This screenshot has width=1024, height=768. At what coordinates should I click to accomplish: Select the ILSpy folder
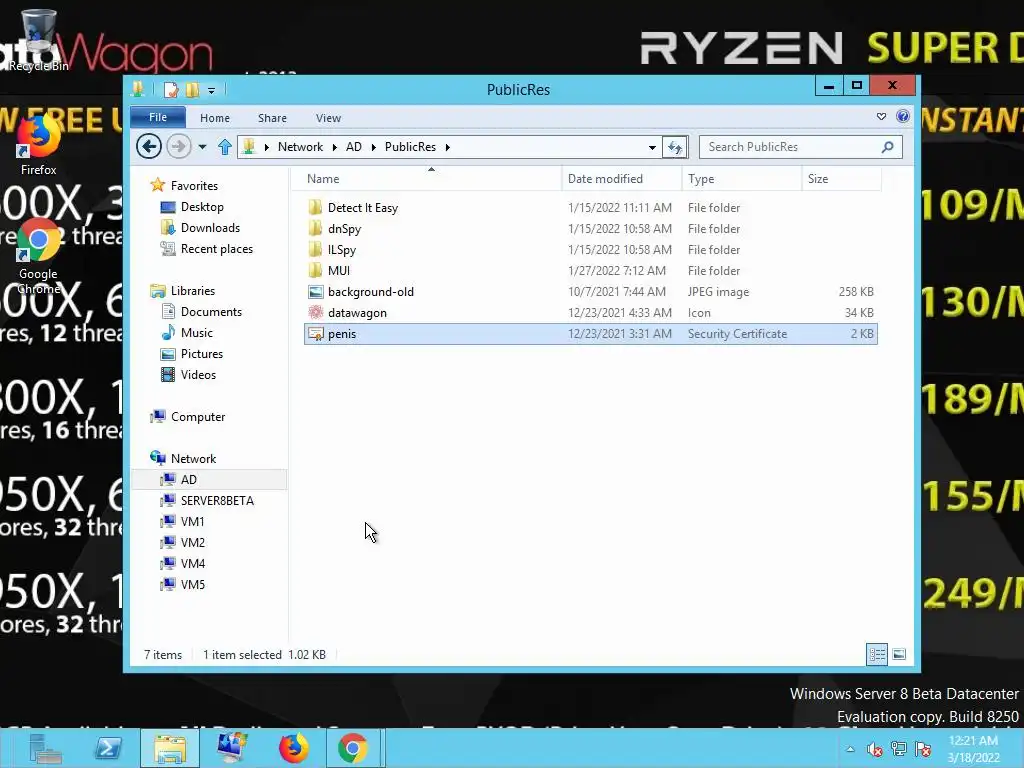coord(590,249)
